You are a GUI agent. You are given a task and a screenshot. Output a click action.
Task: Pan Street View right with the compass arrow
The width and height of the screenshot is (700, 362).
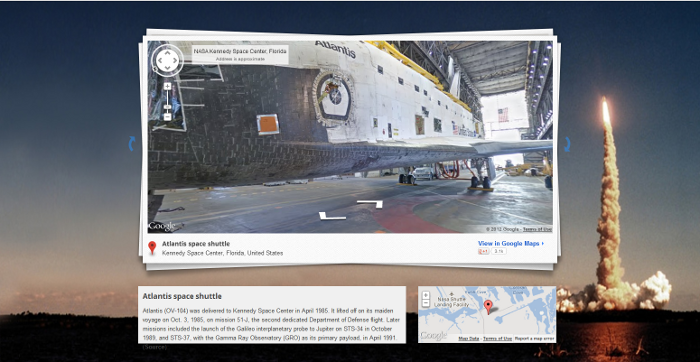(x=175, y=60)
